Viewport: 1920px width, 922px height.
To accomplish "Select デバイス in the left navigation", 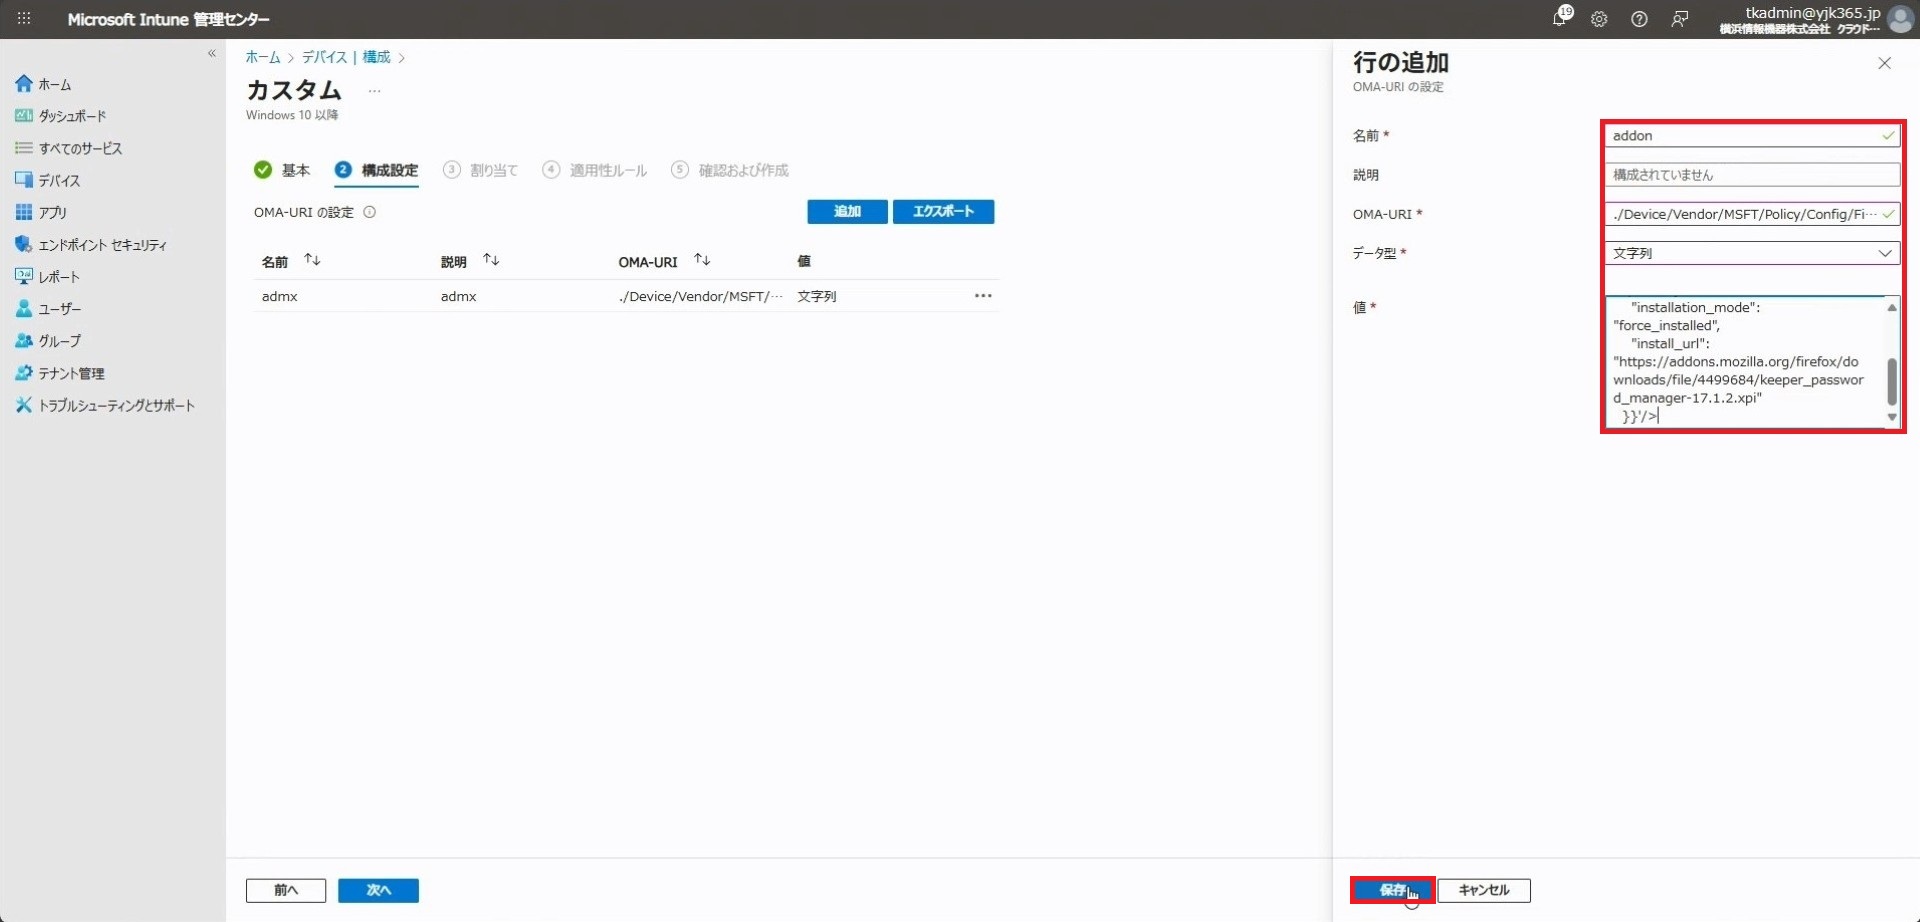I will click(x=59, y=180).
